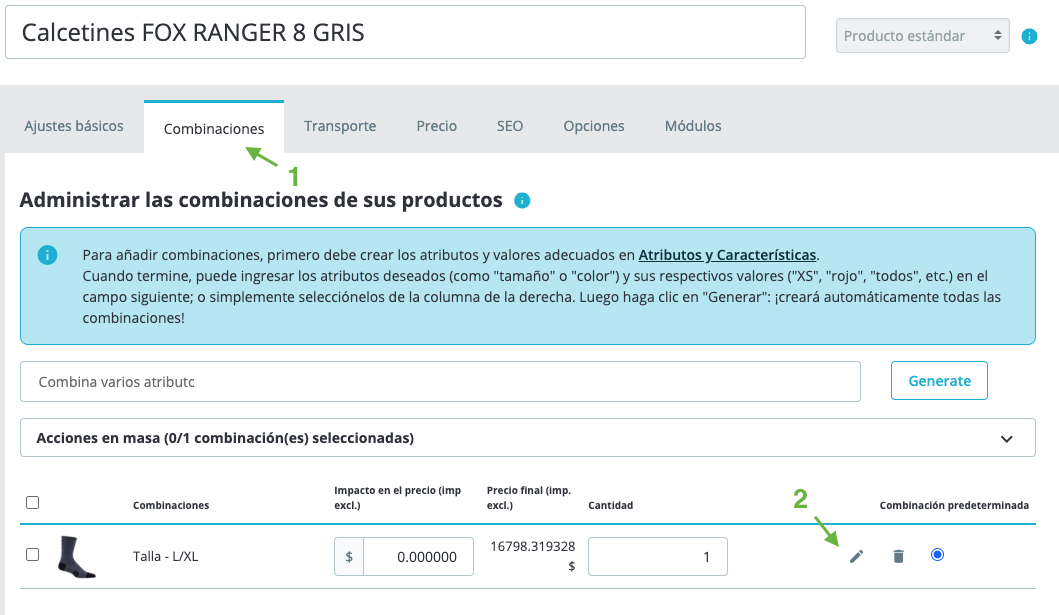Click the Impacto en el precio column header
This screenshot has width=1059, height=615.
pos(398,498)
